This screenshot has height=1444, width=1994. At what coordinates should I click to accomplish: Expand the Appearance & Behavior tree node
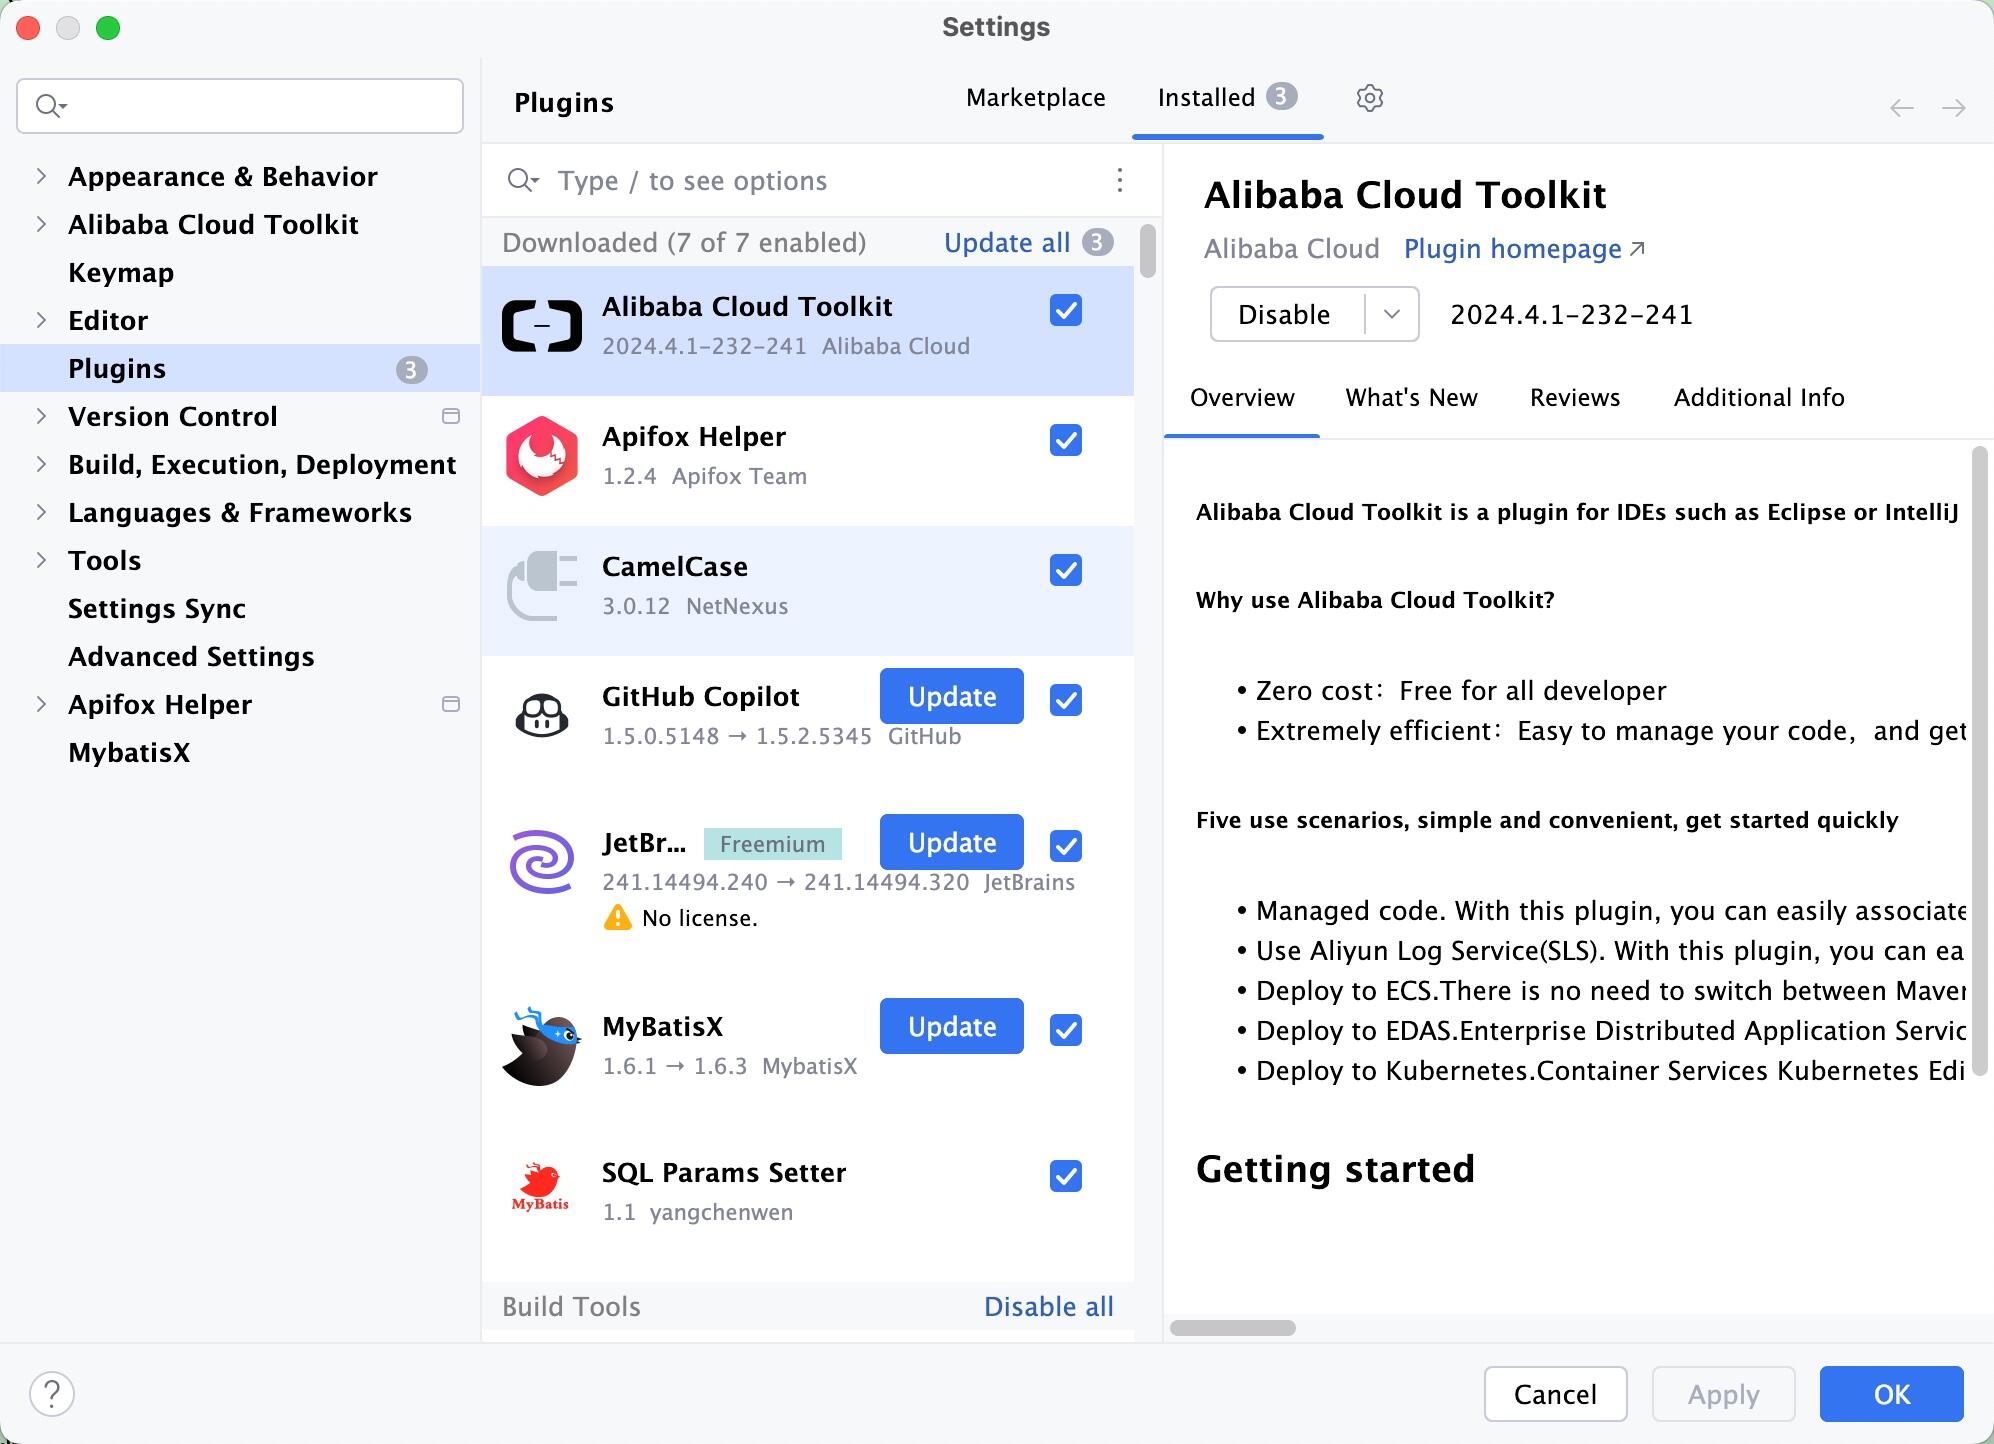[x=41, y=176]
